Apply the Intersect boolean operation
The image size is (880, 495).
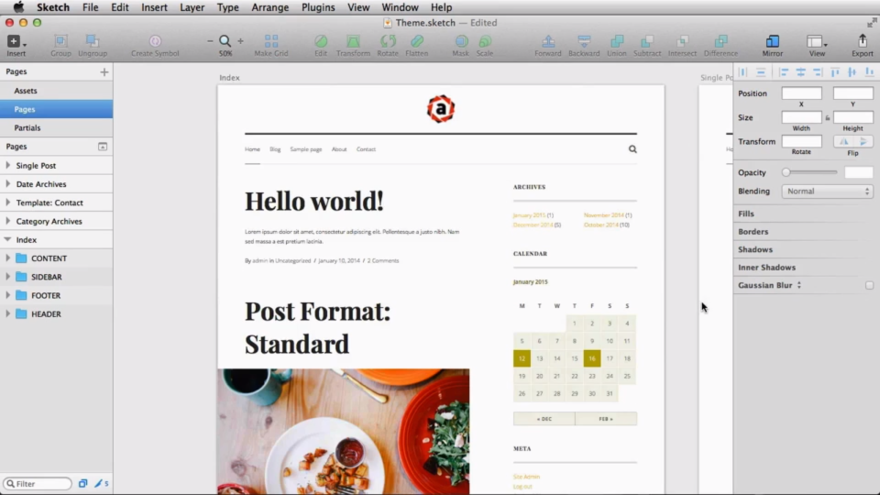click(682, 44)
